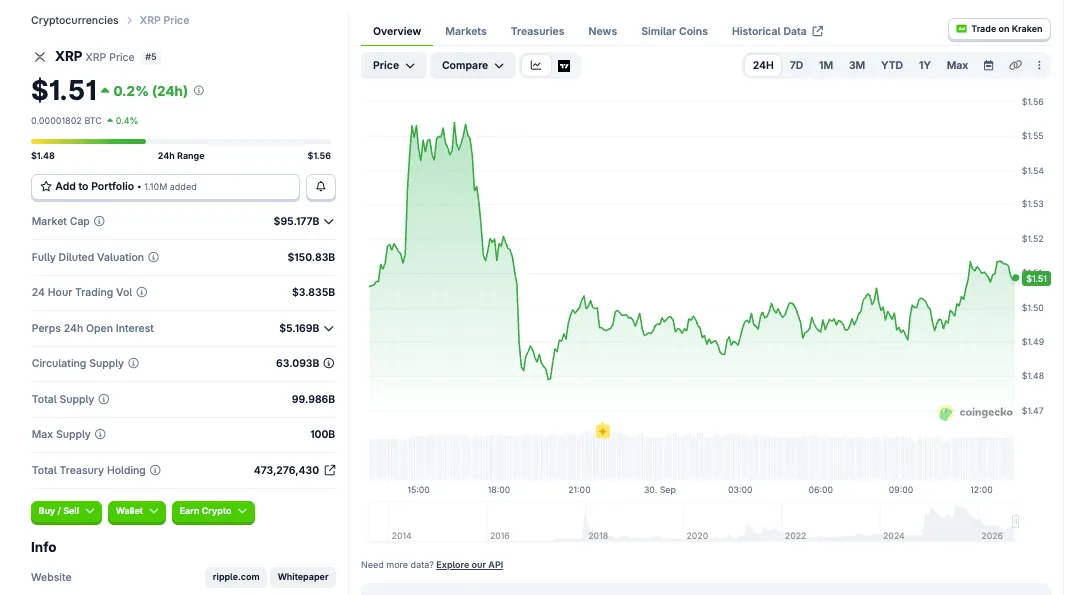Open the Historical Data tab

tap(777, 31)
